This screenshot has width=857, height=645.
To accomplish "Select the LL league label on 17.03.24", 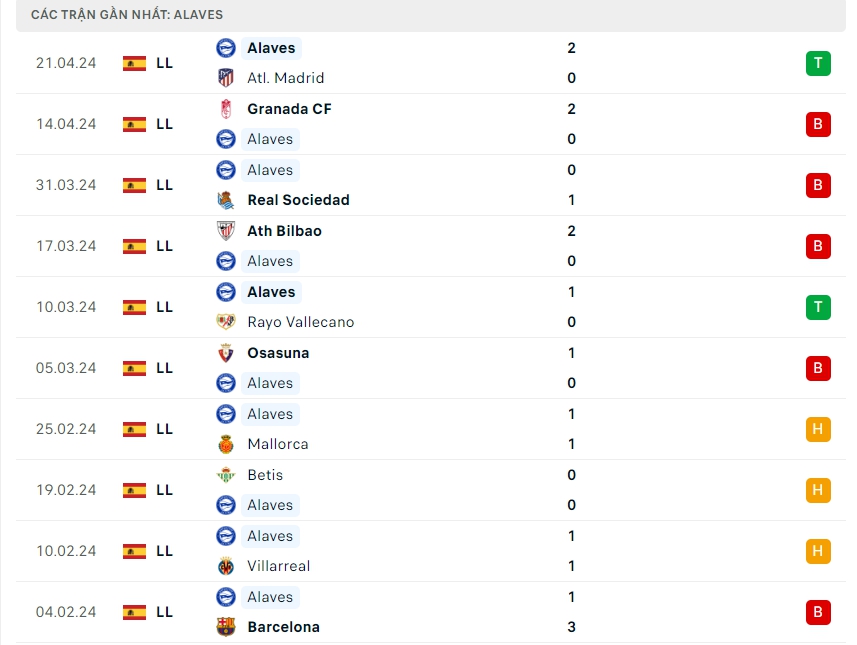I will click(x=164, y=246).
